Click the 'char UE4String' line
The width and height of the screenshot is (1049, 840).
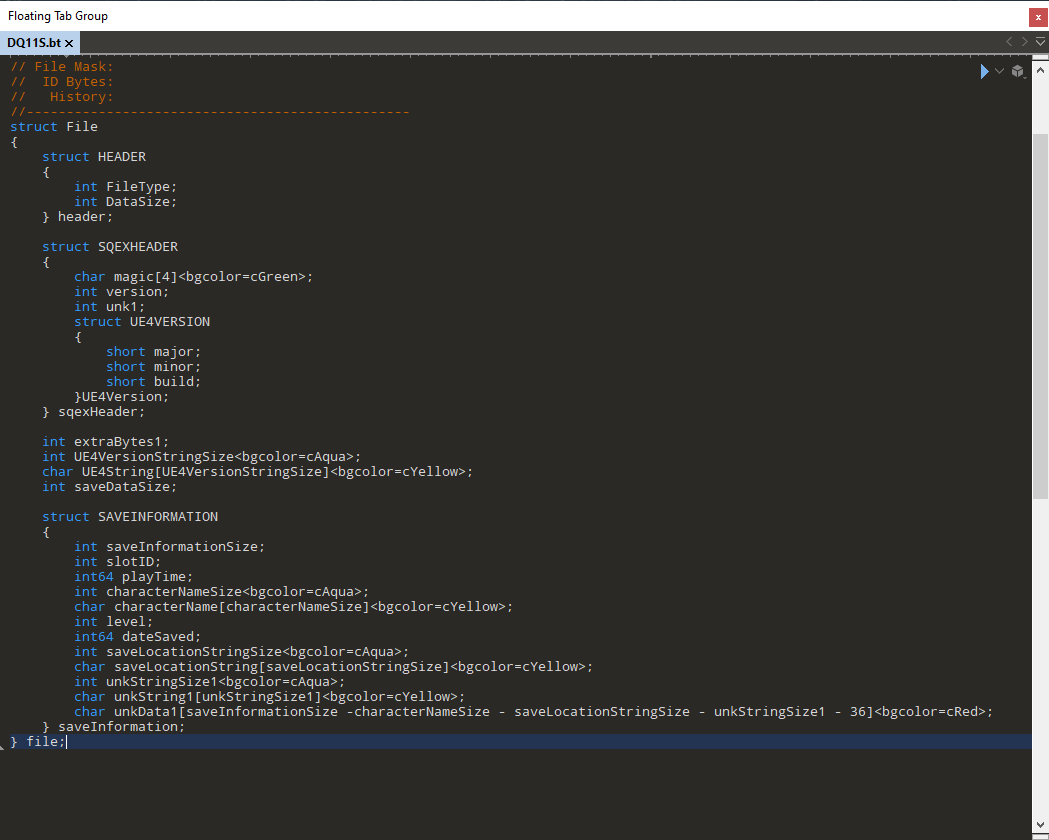click(258, 471)
